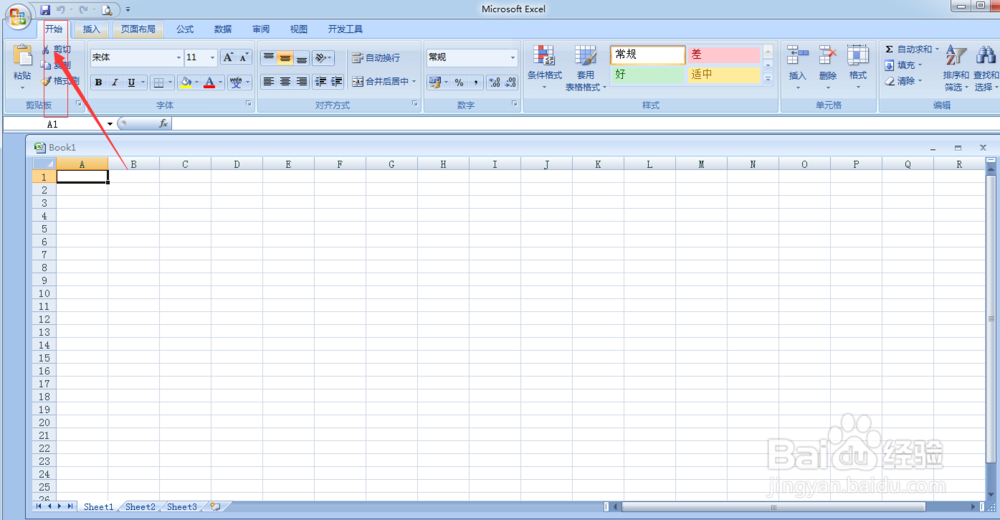Toggle middle vertical alignment
Screen dimensions: 1000x520
pyautogui.click(x=285, y=57)
